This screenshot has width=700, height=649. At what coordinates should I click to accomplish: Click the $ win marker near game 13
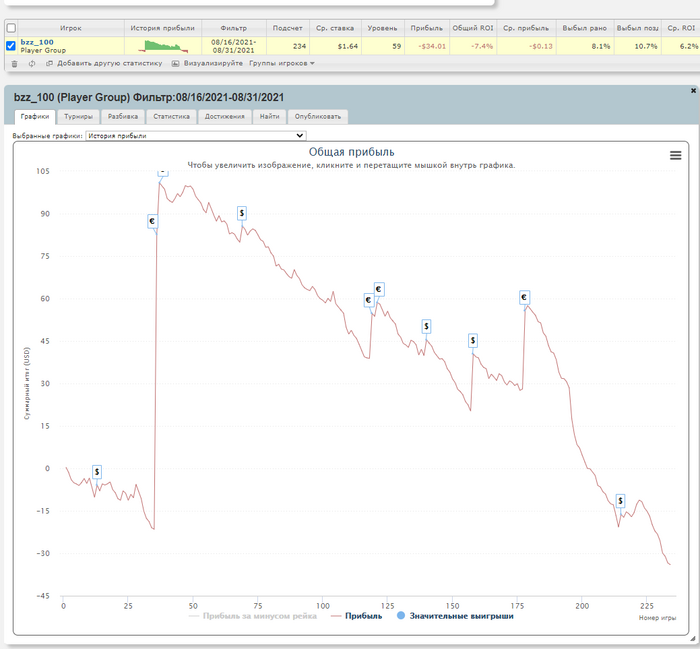pos(97,472)
